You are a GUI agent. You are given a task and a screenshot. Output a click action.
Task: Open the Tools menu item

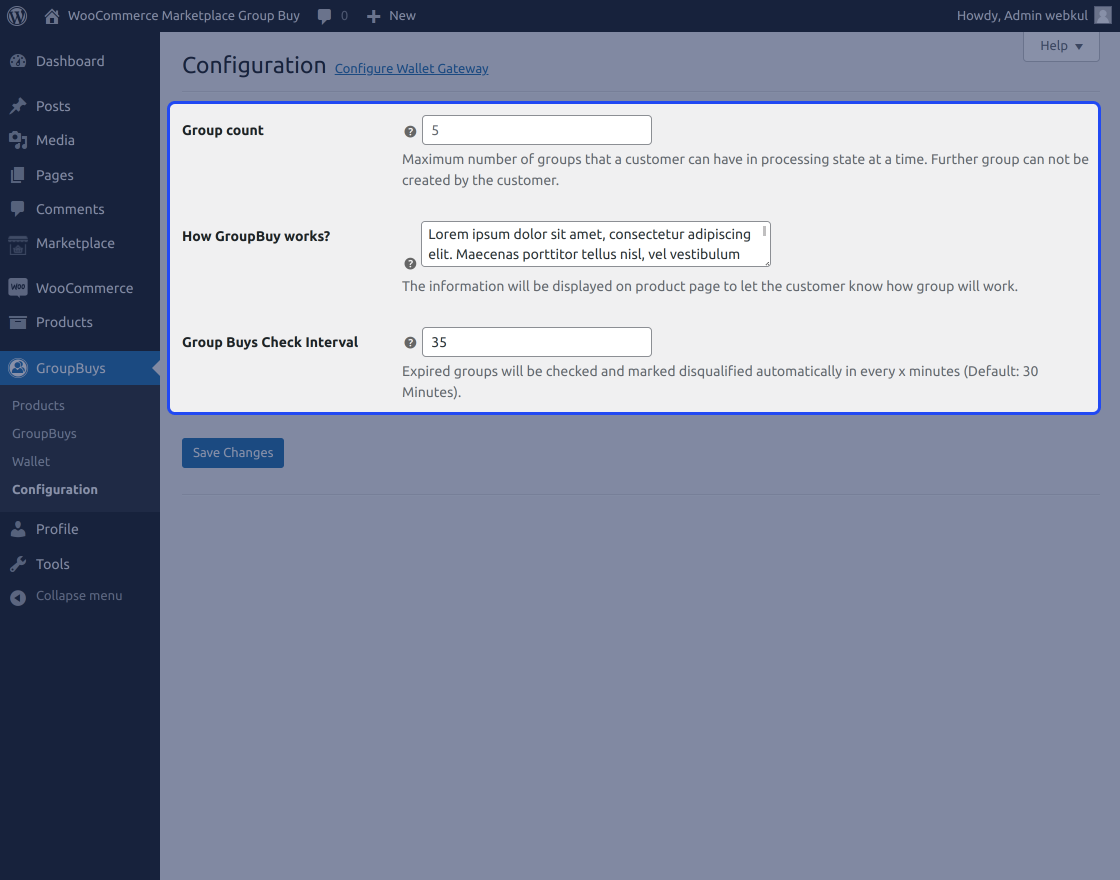(x=53, y=564)
